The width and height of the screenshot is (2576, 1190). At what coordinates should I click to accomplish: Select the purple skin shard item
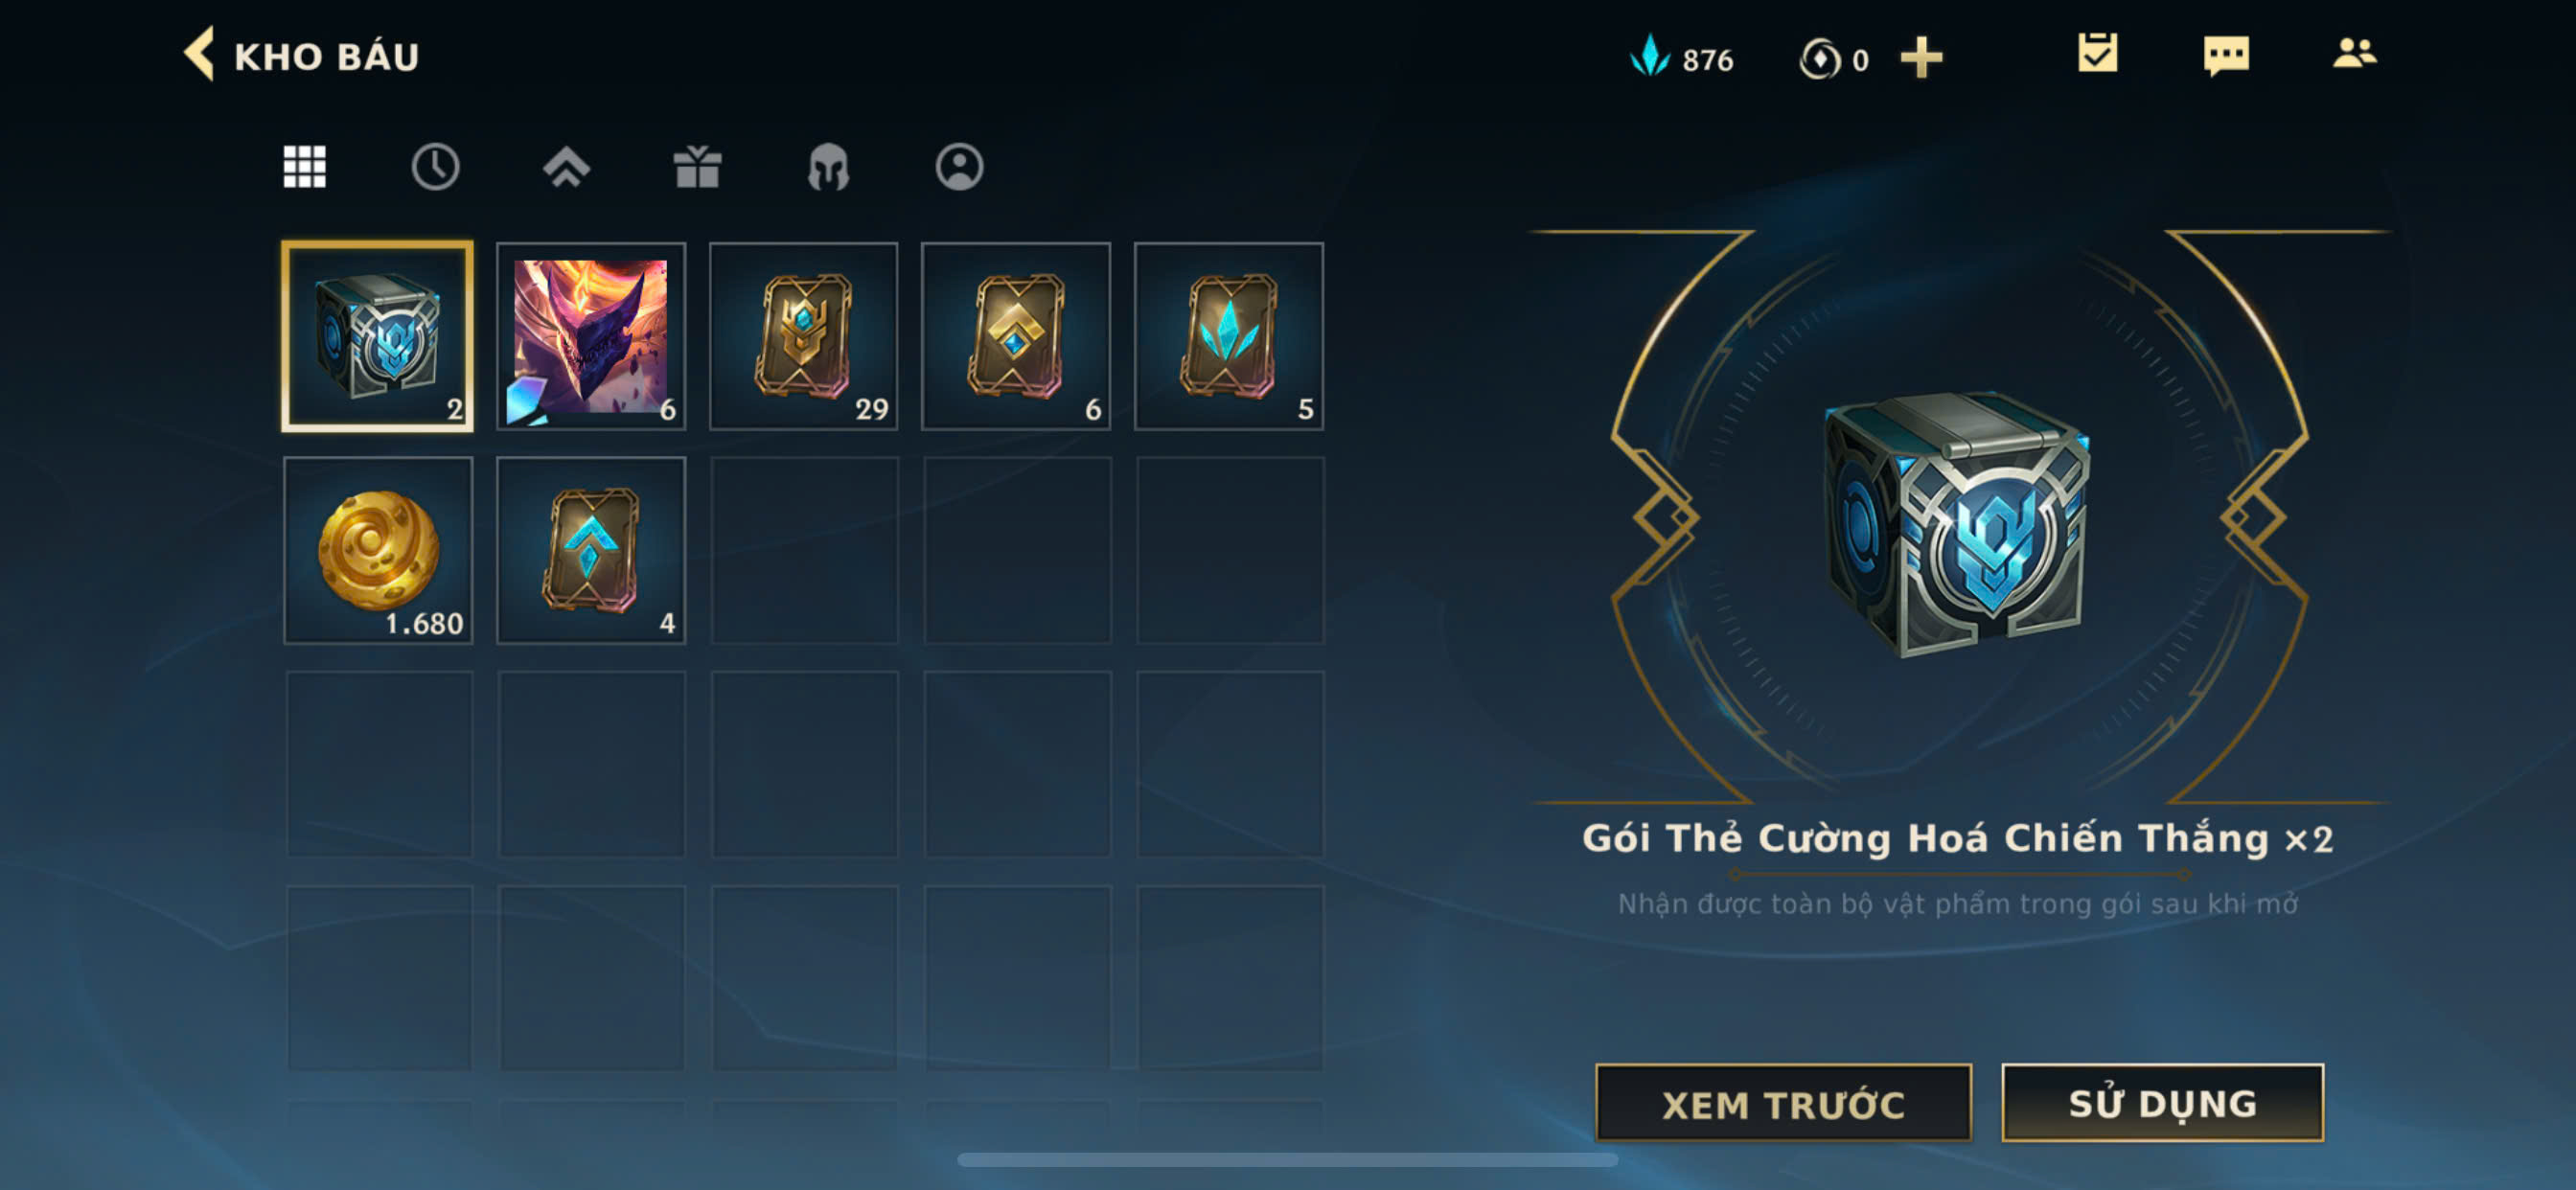click(591, 336)
